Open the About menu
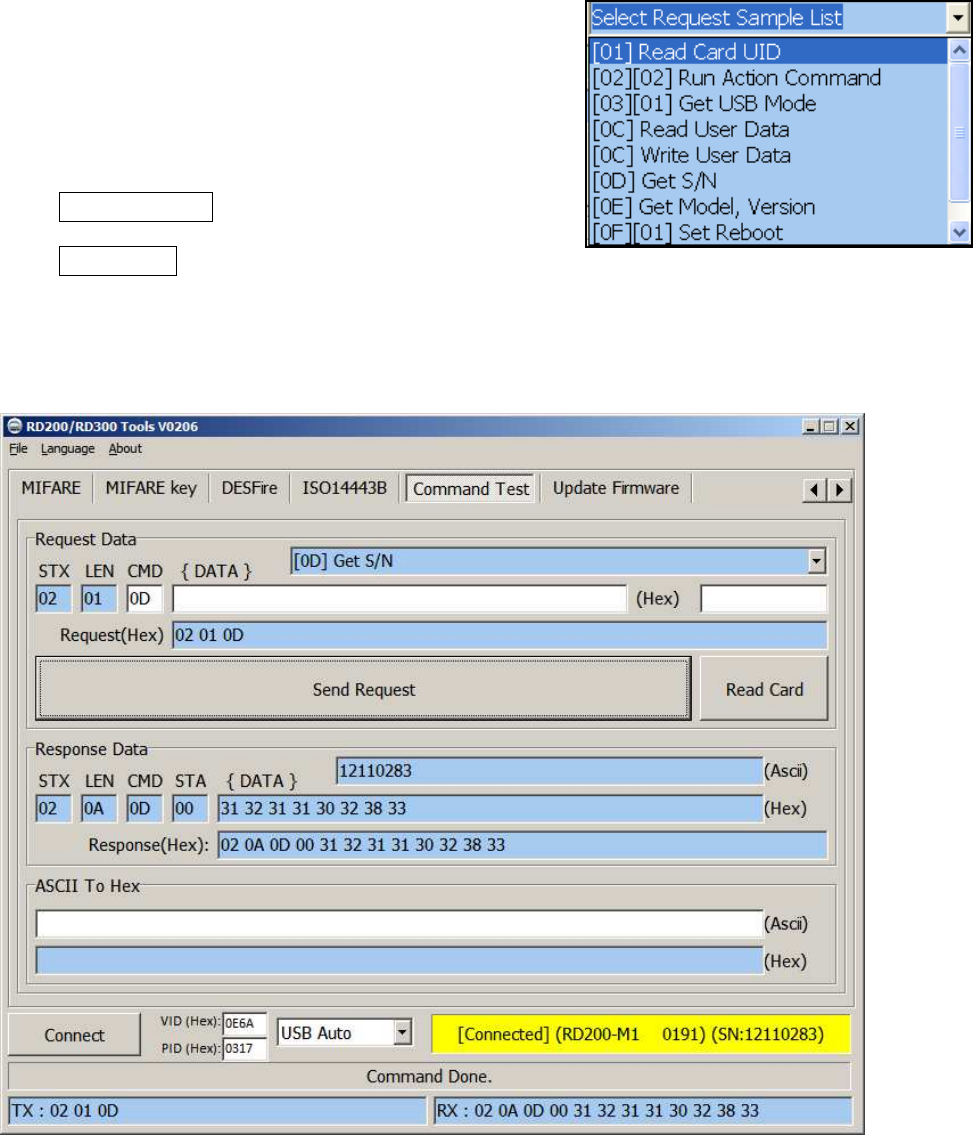The width and height of the screenshot is (973, 1135). point(125,449)
